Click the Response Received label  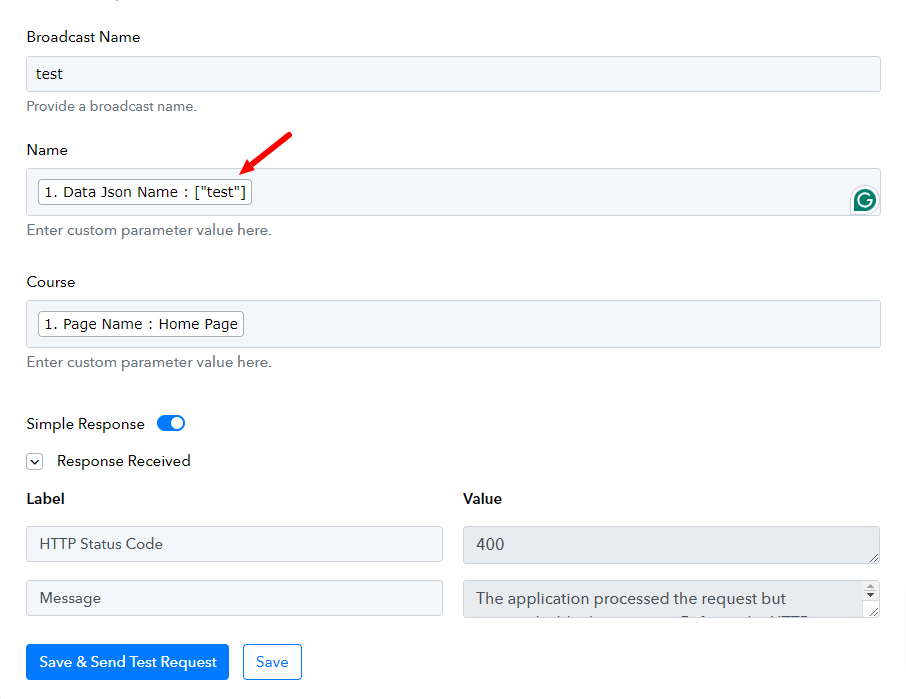pyautogui.click(x=124, y=461)
